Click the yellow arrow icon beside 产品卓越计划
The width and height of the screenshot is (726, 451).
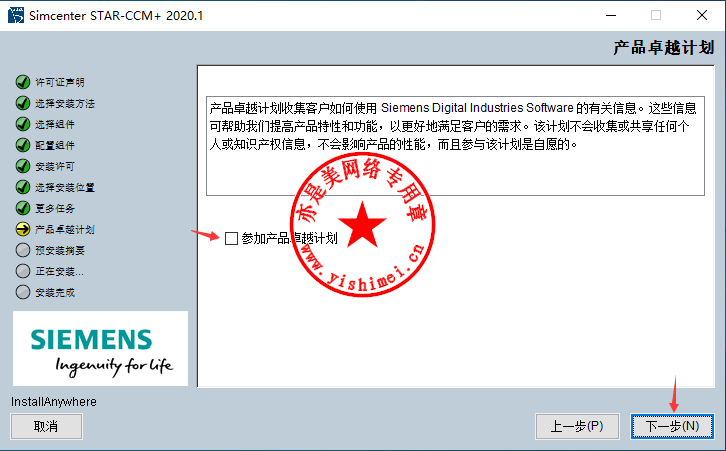pos(23,229)
